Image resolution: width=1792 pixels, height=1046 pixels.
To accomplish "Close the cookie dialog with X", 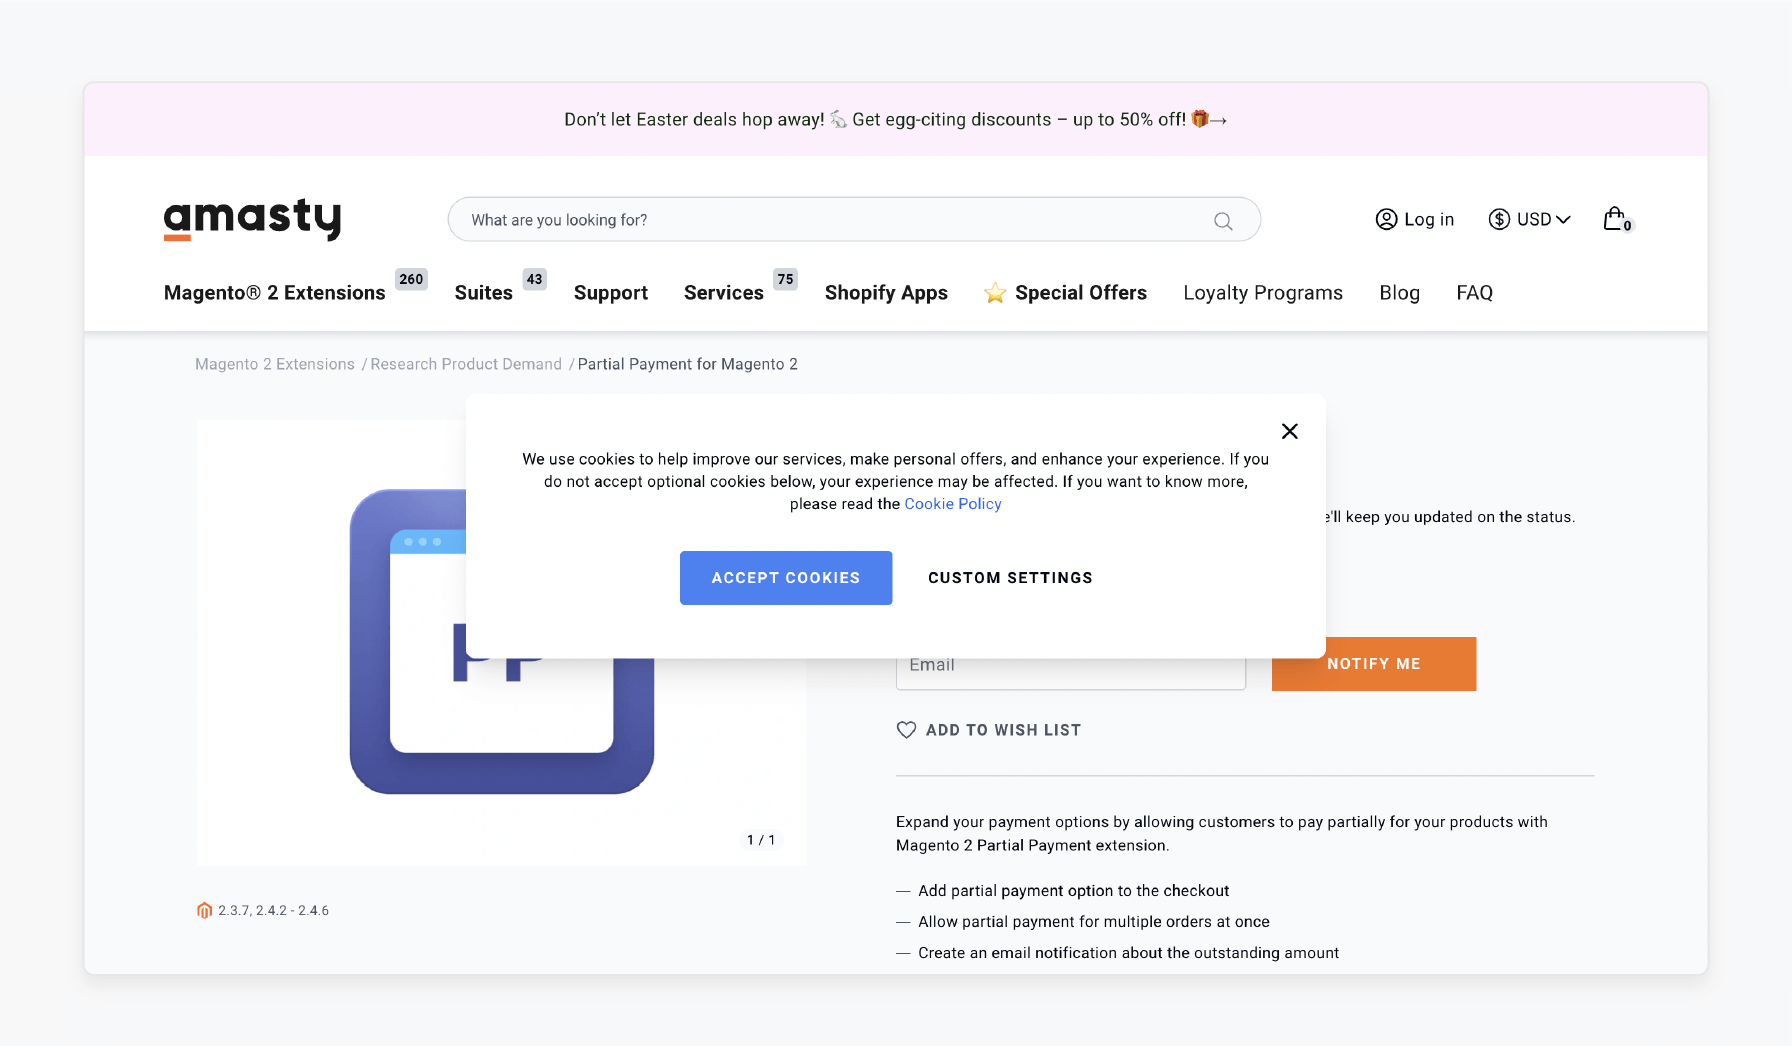I will [x=1290, y=431].
